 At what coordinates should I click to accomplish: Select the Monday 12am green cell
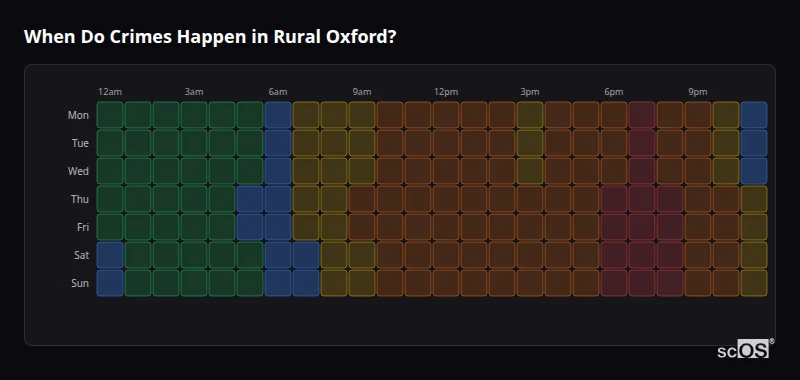pos(110,115)
